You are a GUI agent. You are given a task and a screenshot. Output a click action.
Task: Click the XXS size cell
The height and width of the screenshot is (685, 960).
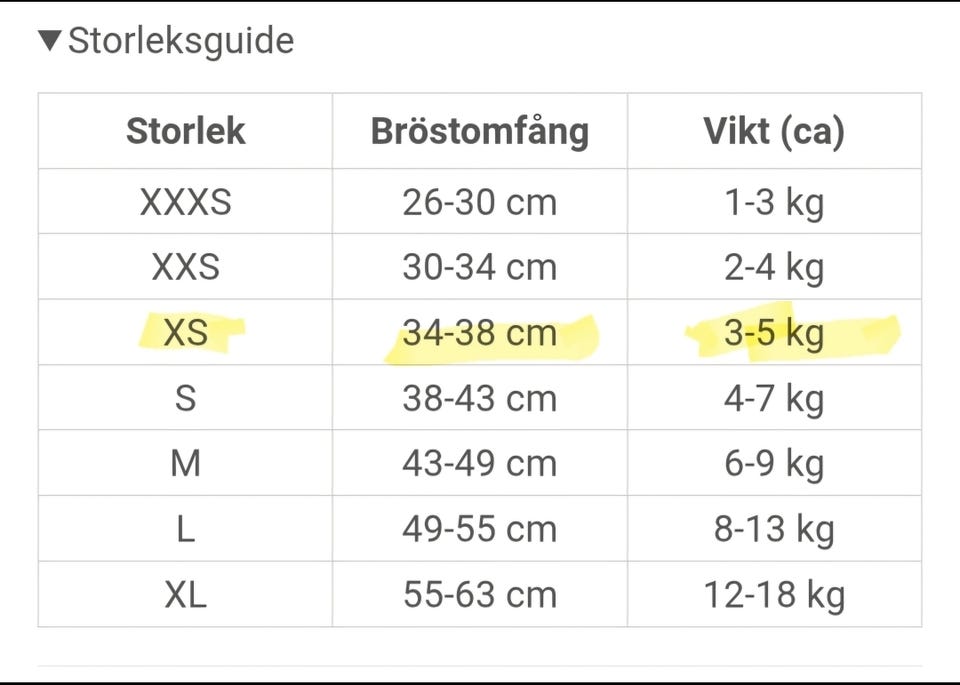click(x=185, y=267)
